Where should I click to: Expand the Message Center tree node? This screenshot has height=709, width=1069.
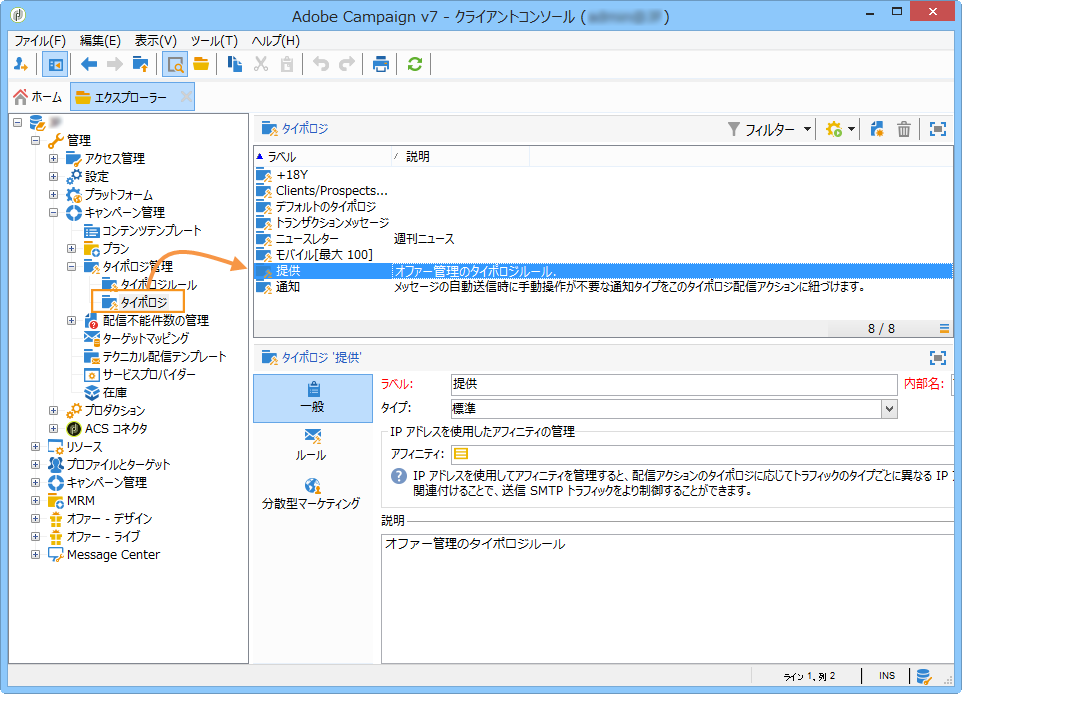click(35, 554)
